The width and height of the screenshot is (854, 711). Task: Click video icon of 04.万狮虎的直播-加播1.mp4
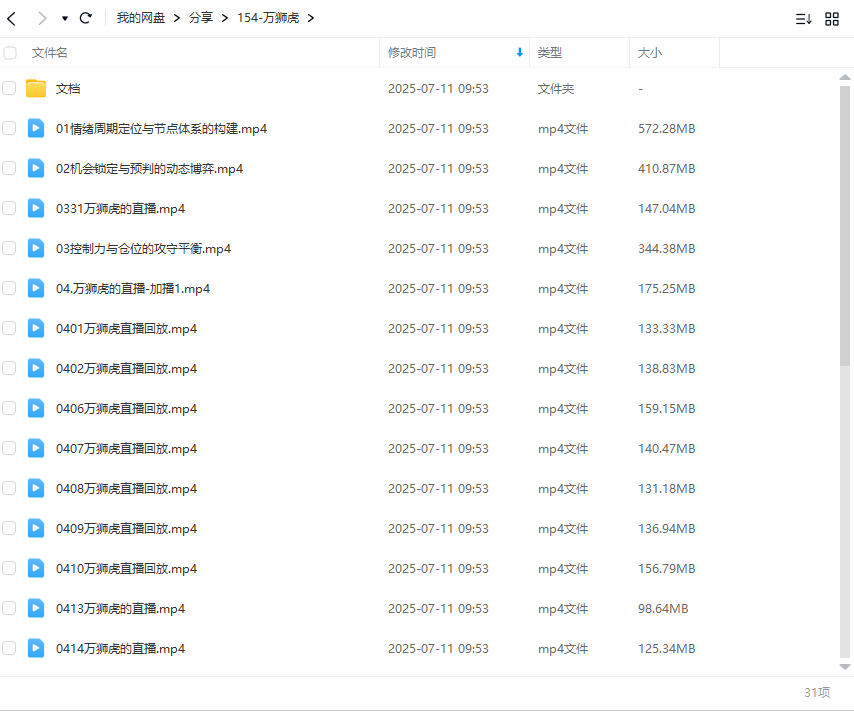coord(36,288)
